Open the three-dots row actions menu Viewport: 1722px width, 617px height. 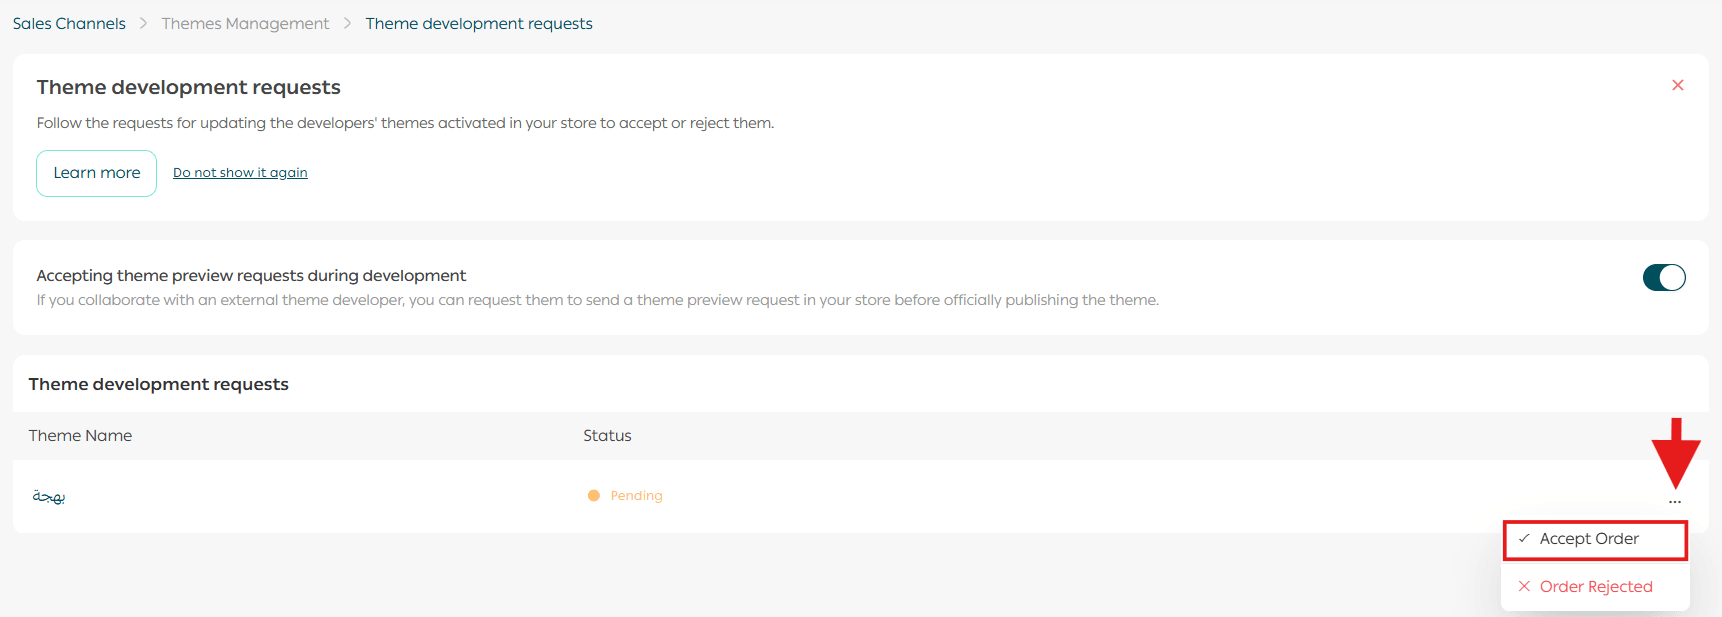tap(1674, 502)
